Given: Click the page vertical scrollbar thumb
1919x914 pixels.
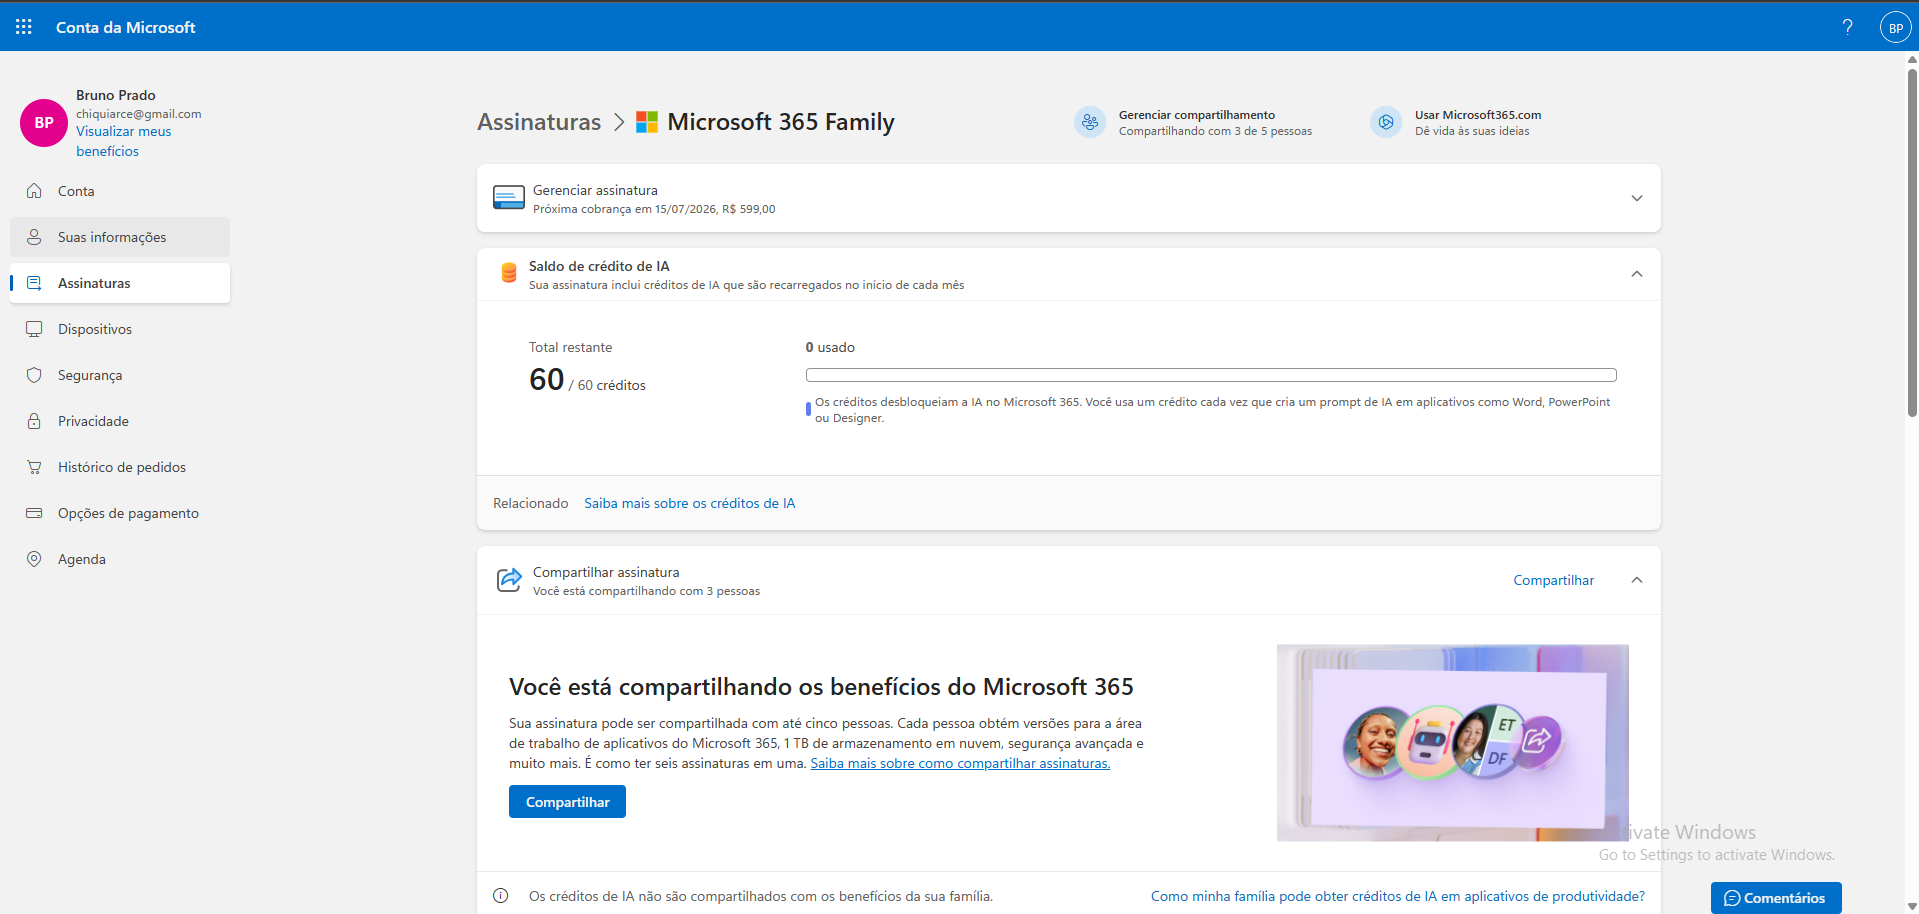Looking at the screenshot, I should coord(1912,243).
